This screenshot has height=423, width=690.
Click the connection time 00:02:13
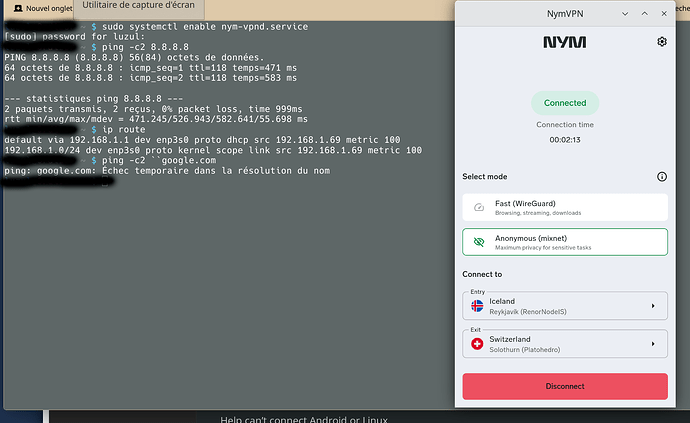pyautogui.click(x=565, y=140)
